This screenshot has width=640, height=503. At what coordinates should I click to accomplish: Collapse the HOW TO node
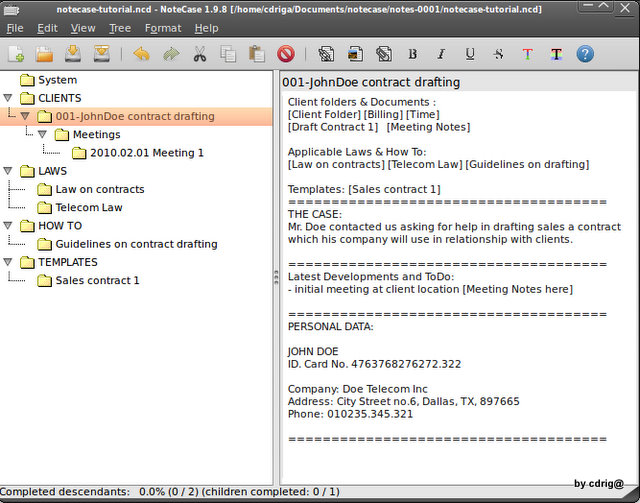8,225
